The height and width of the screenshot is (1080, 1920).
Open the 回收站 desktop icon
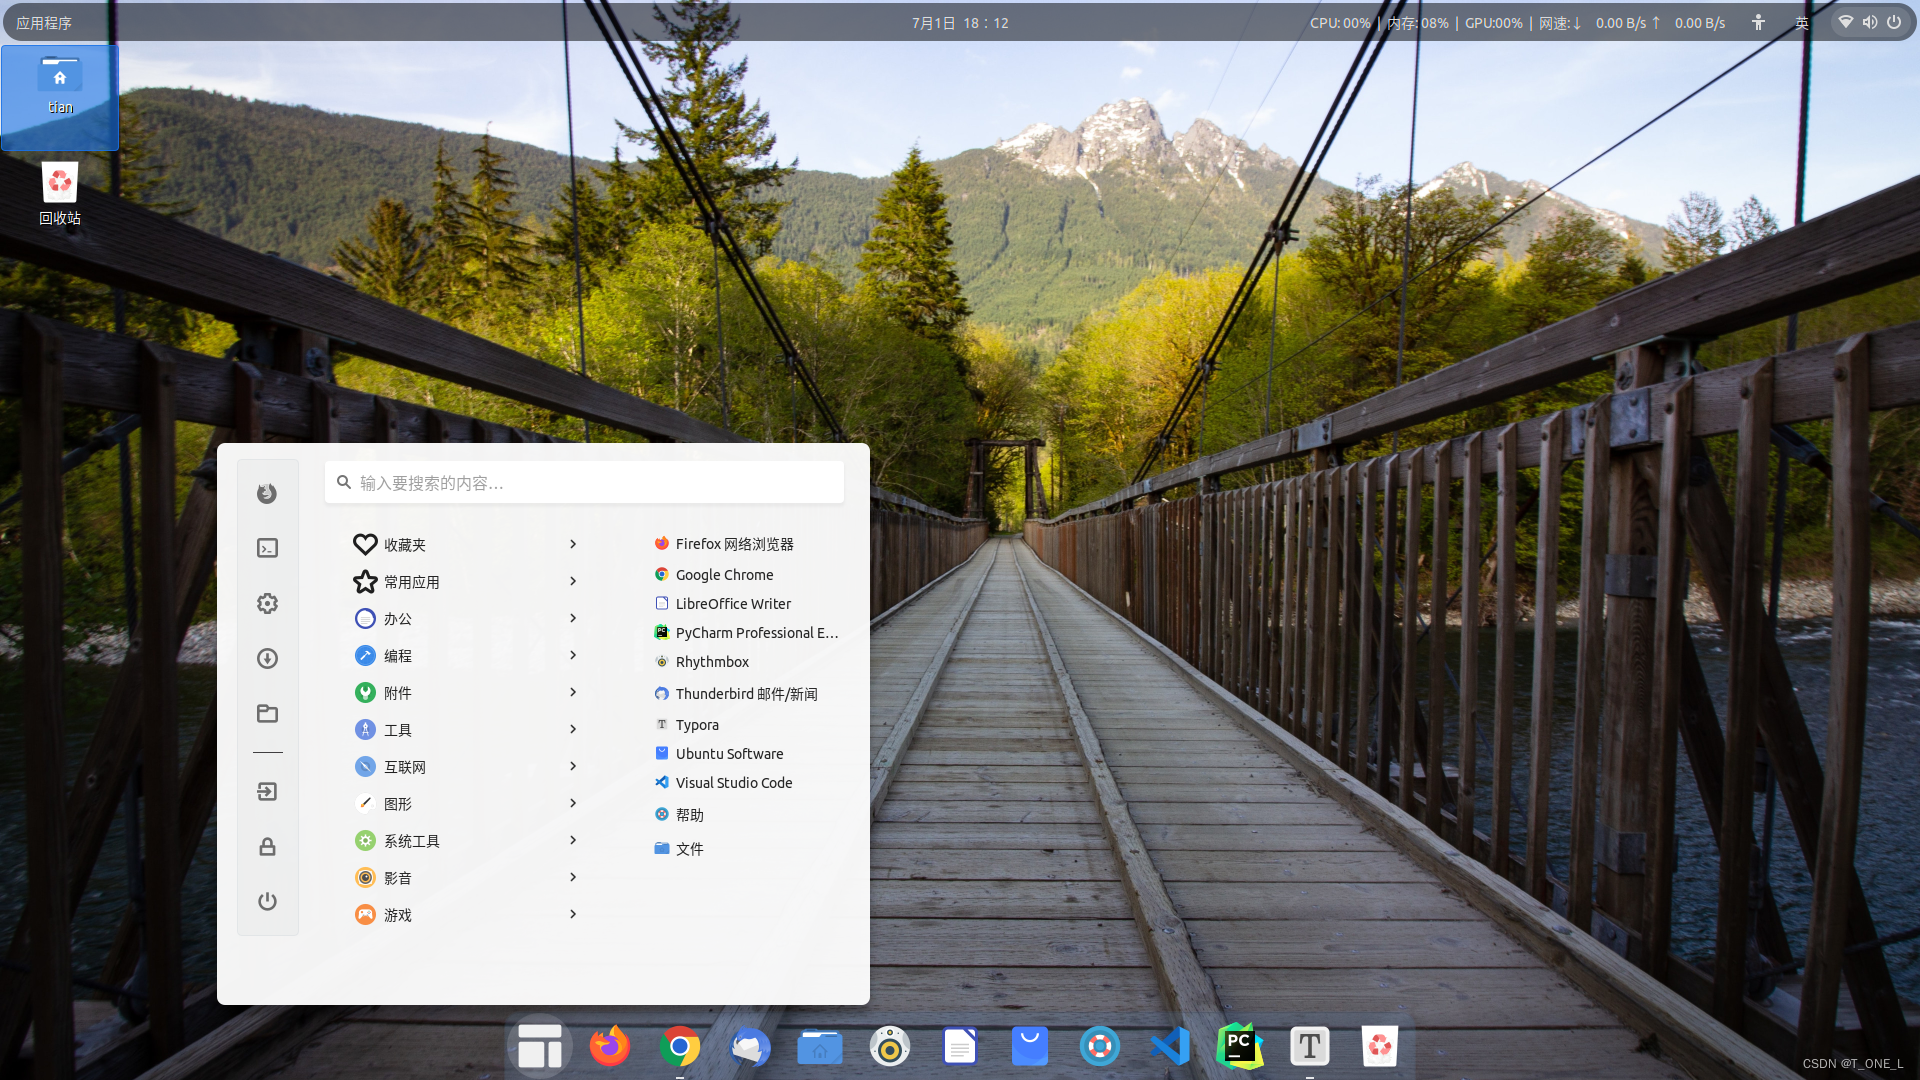[60, 194]
